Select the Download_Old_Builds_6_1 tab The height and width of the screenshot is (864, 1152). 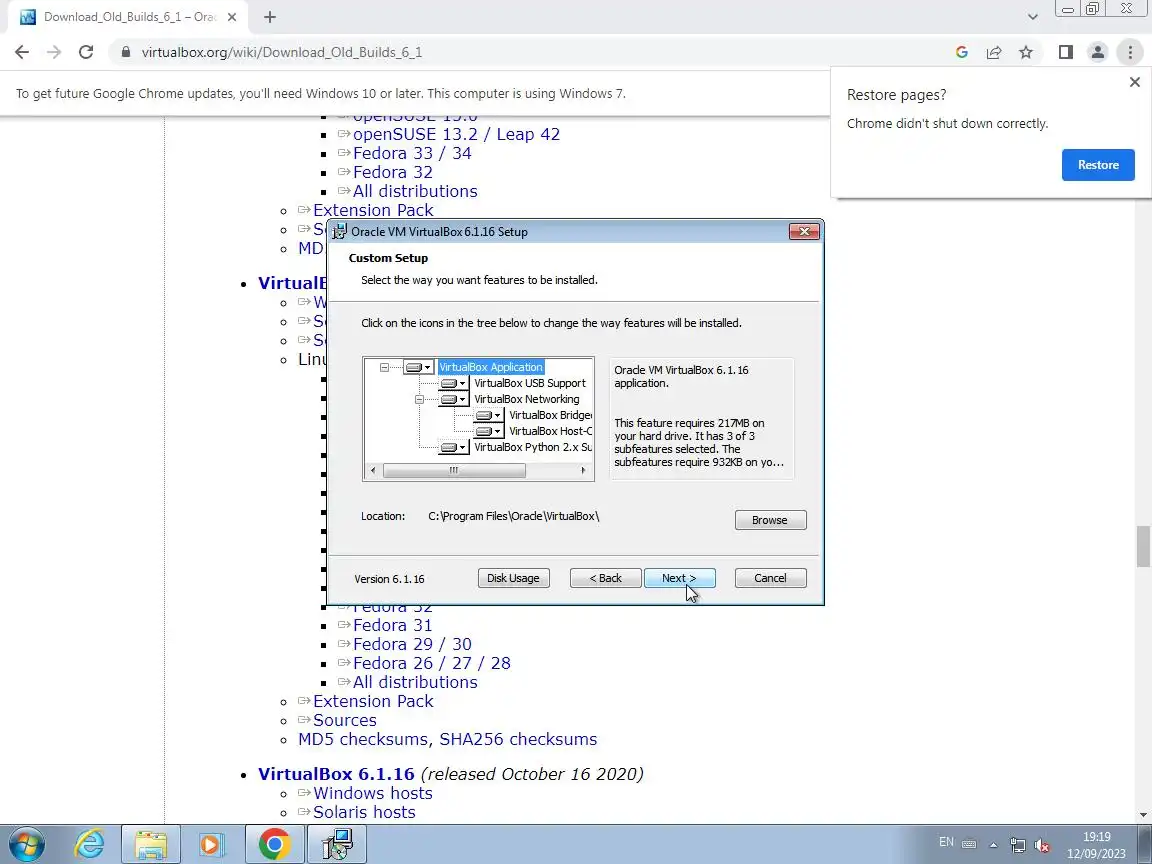[x=130, y=17]
